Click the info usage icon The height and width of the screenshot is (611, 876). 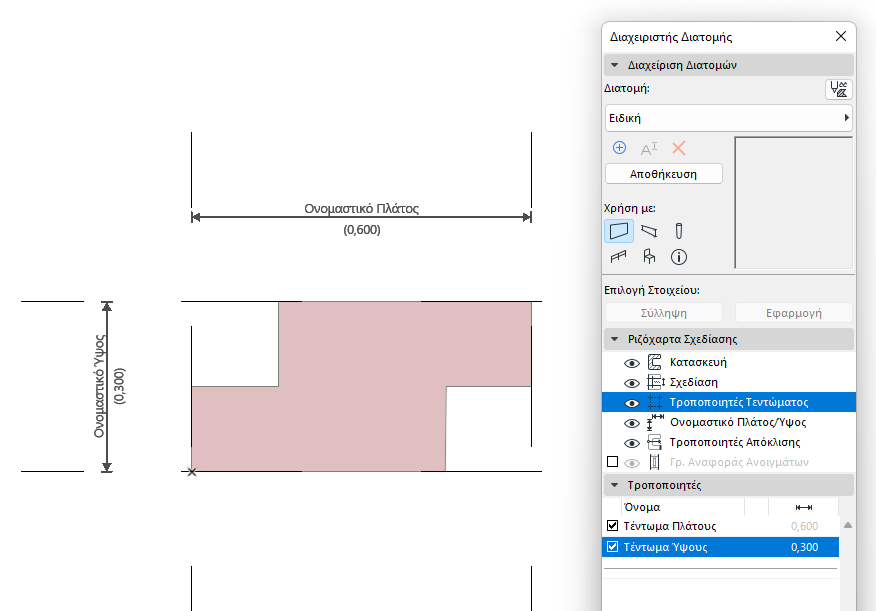(679, 257)
